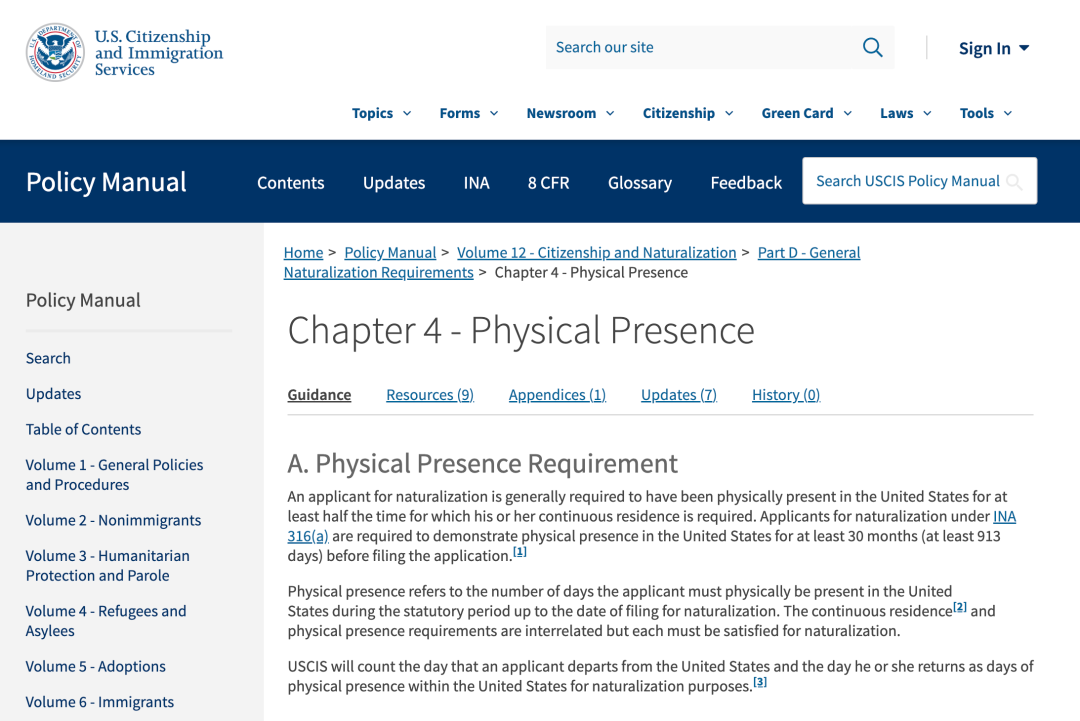Expand the Citizenship menu

coord(688,113)
